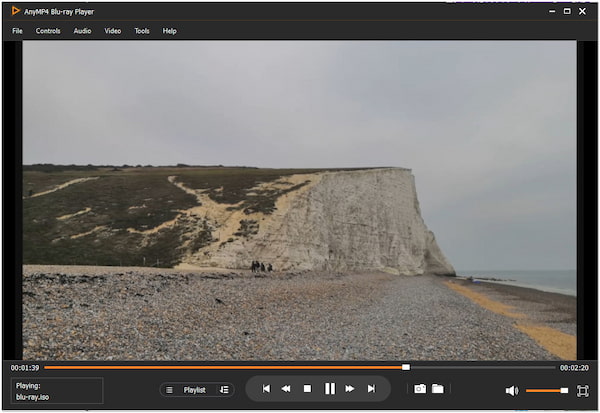The width and height of the screenshot is (600, 413).
Task: Pause the video playback
Action: click(329, 389)
